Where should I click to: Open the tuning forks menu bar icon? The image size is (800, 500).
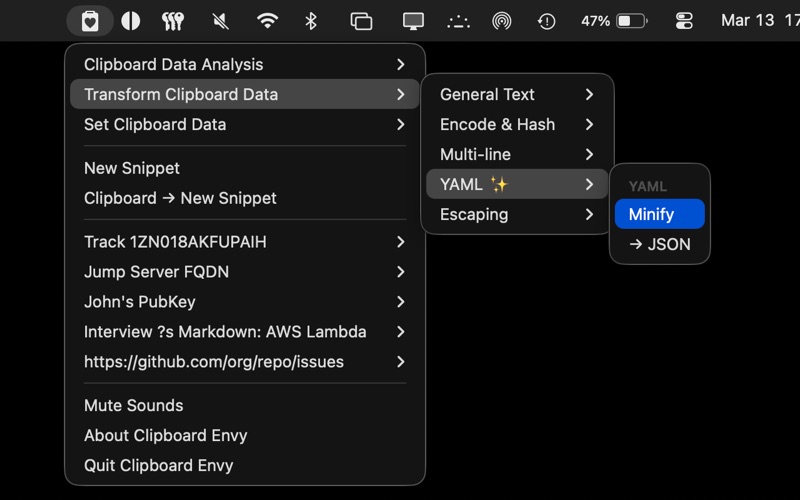pyautogui.click(x=172, y=21)
